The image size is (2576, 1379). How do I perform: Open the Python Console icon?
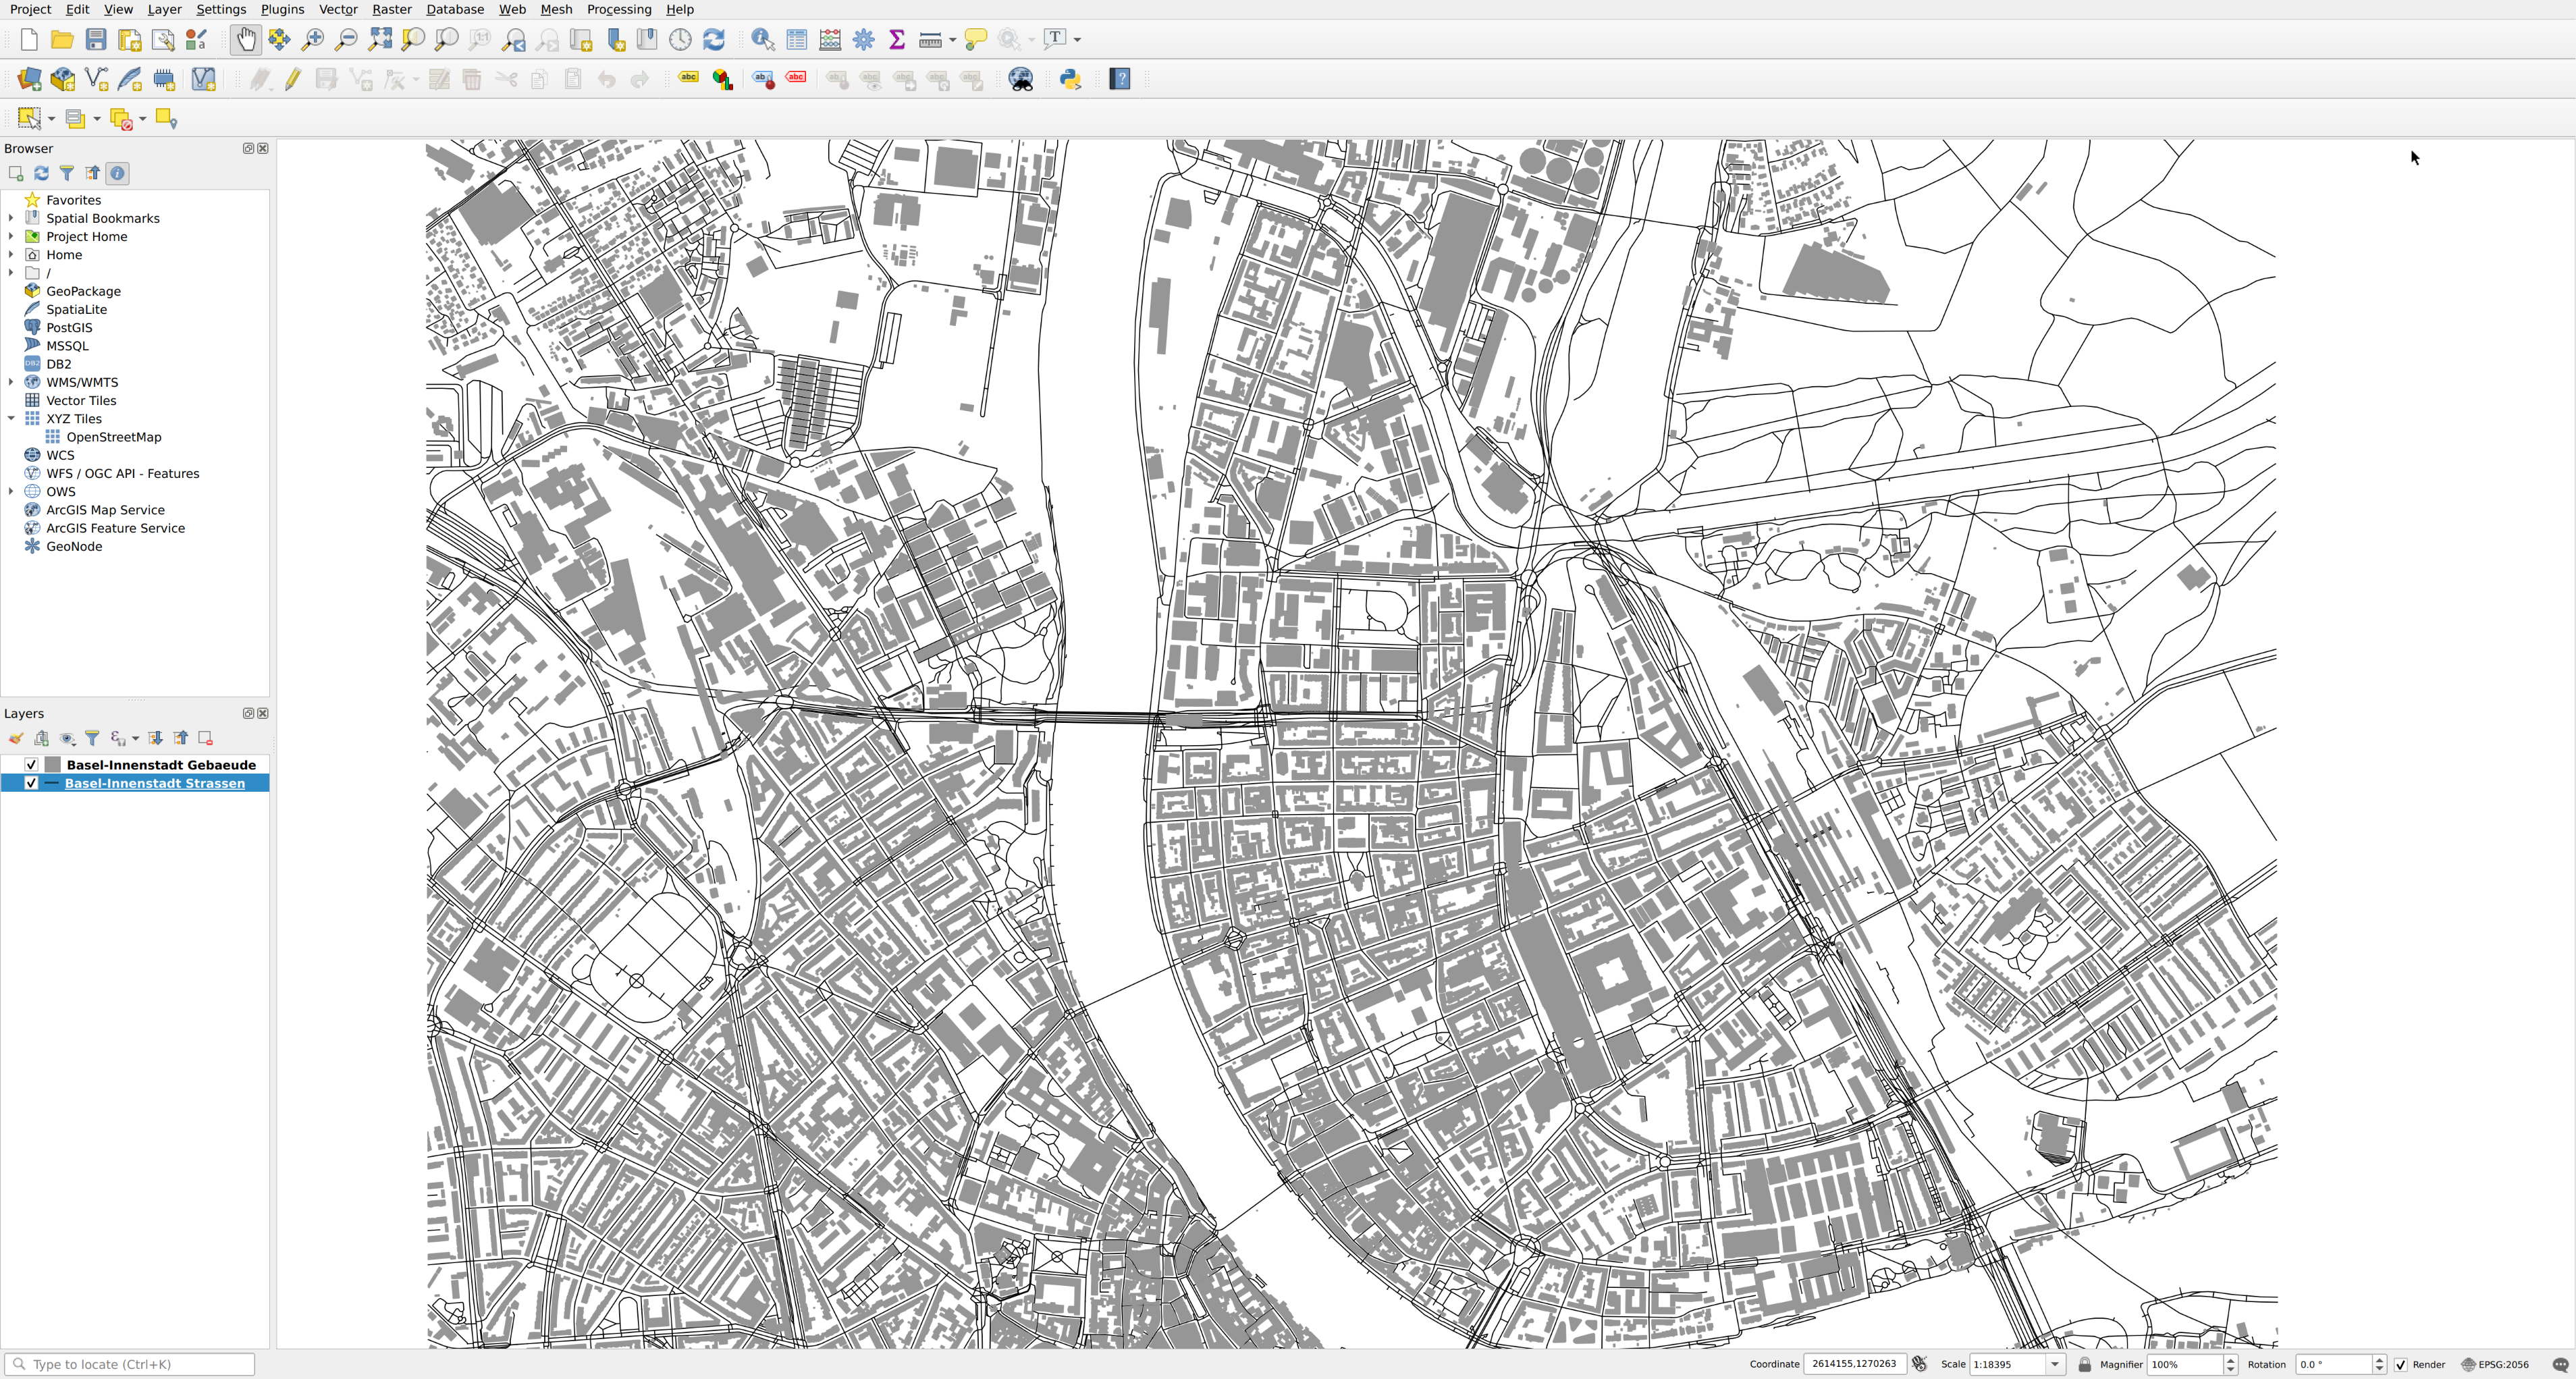[x=1070, y=80]
